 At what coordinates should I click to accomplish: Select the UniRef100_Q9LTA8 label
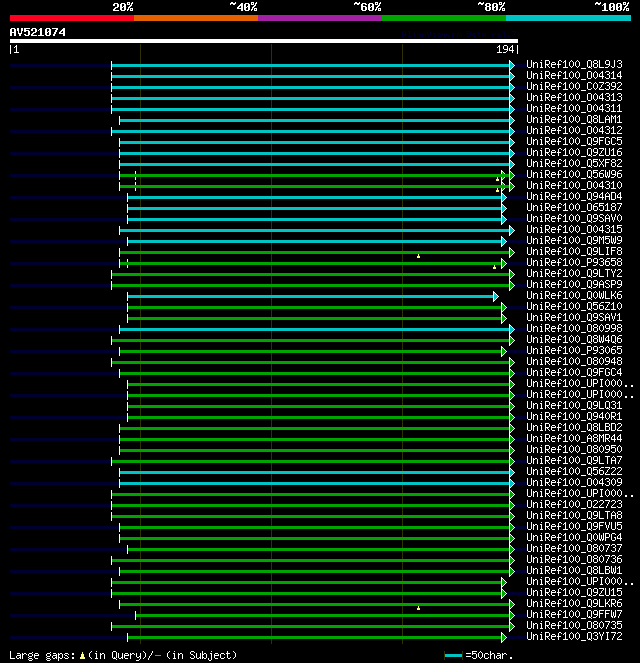pos(574,515)
